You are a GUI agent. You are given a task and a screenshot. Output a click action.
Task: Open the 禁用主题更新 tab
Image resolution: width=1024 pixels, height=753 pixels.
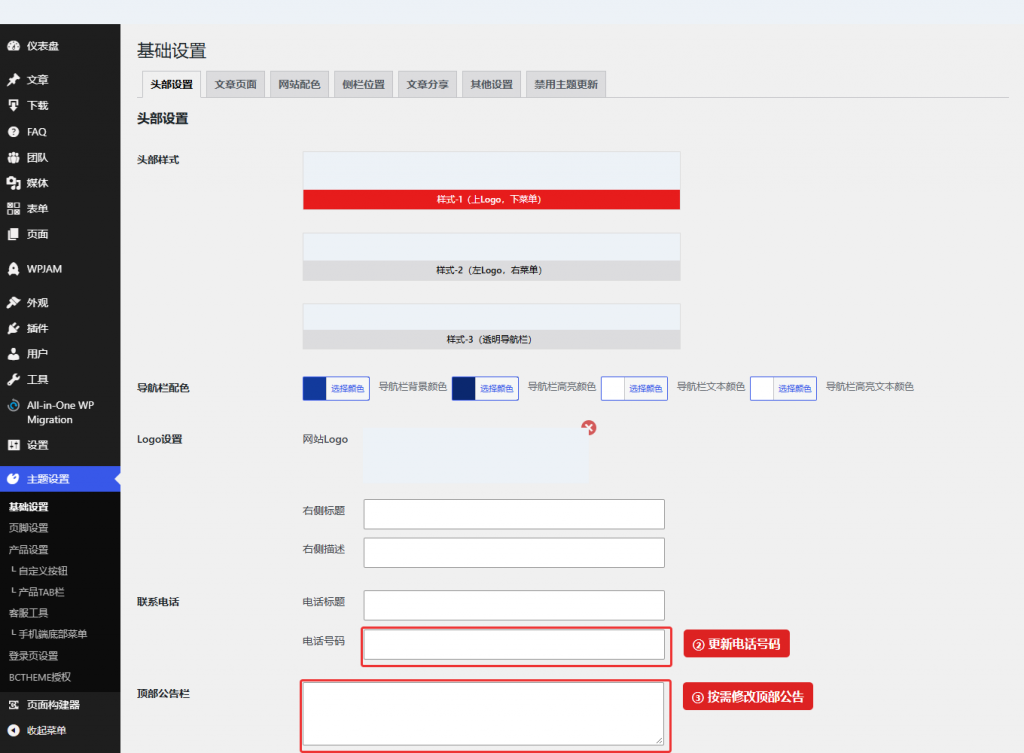click(x=566, y=84)
